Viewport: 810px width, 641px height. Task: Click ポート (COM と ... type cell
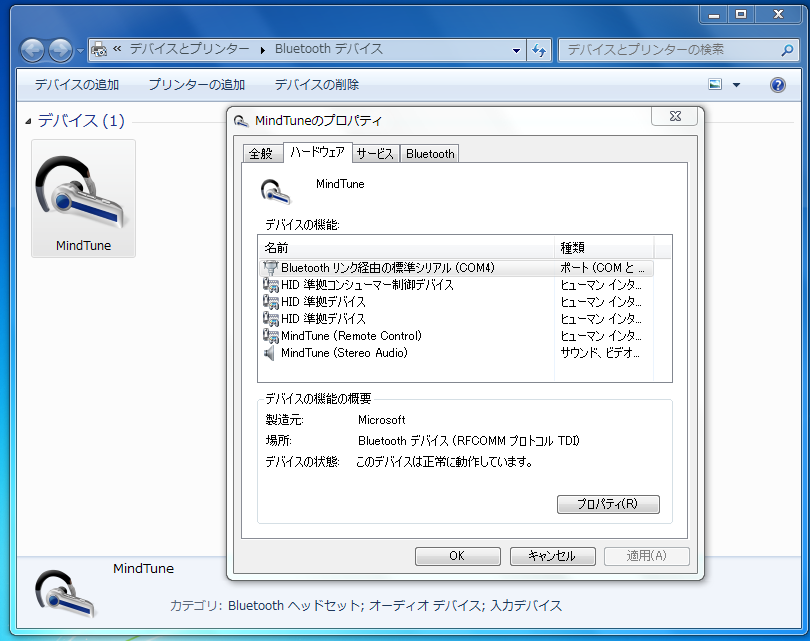602,268
